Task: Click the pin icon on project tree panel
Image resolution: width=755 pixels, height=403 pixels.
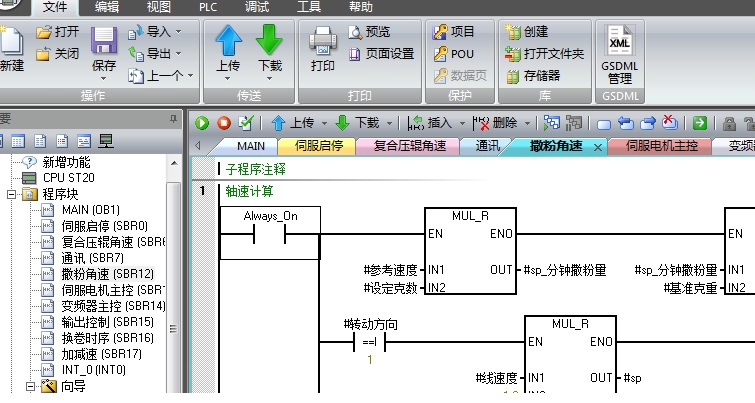Action: [x=173, y=118]
